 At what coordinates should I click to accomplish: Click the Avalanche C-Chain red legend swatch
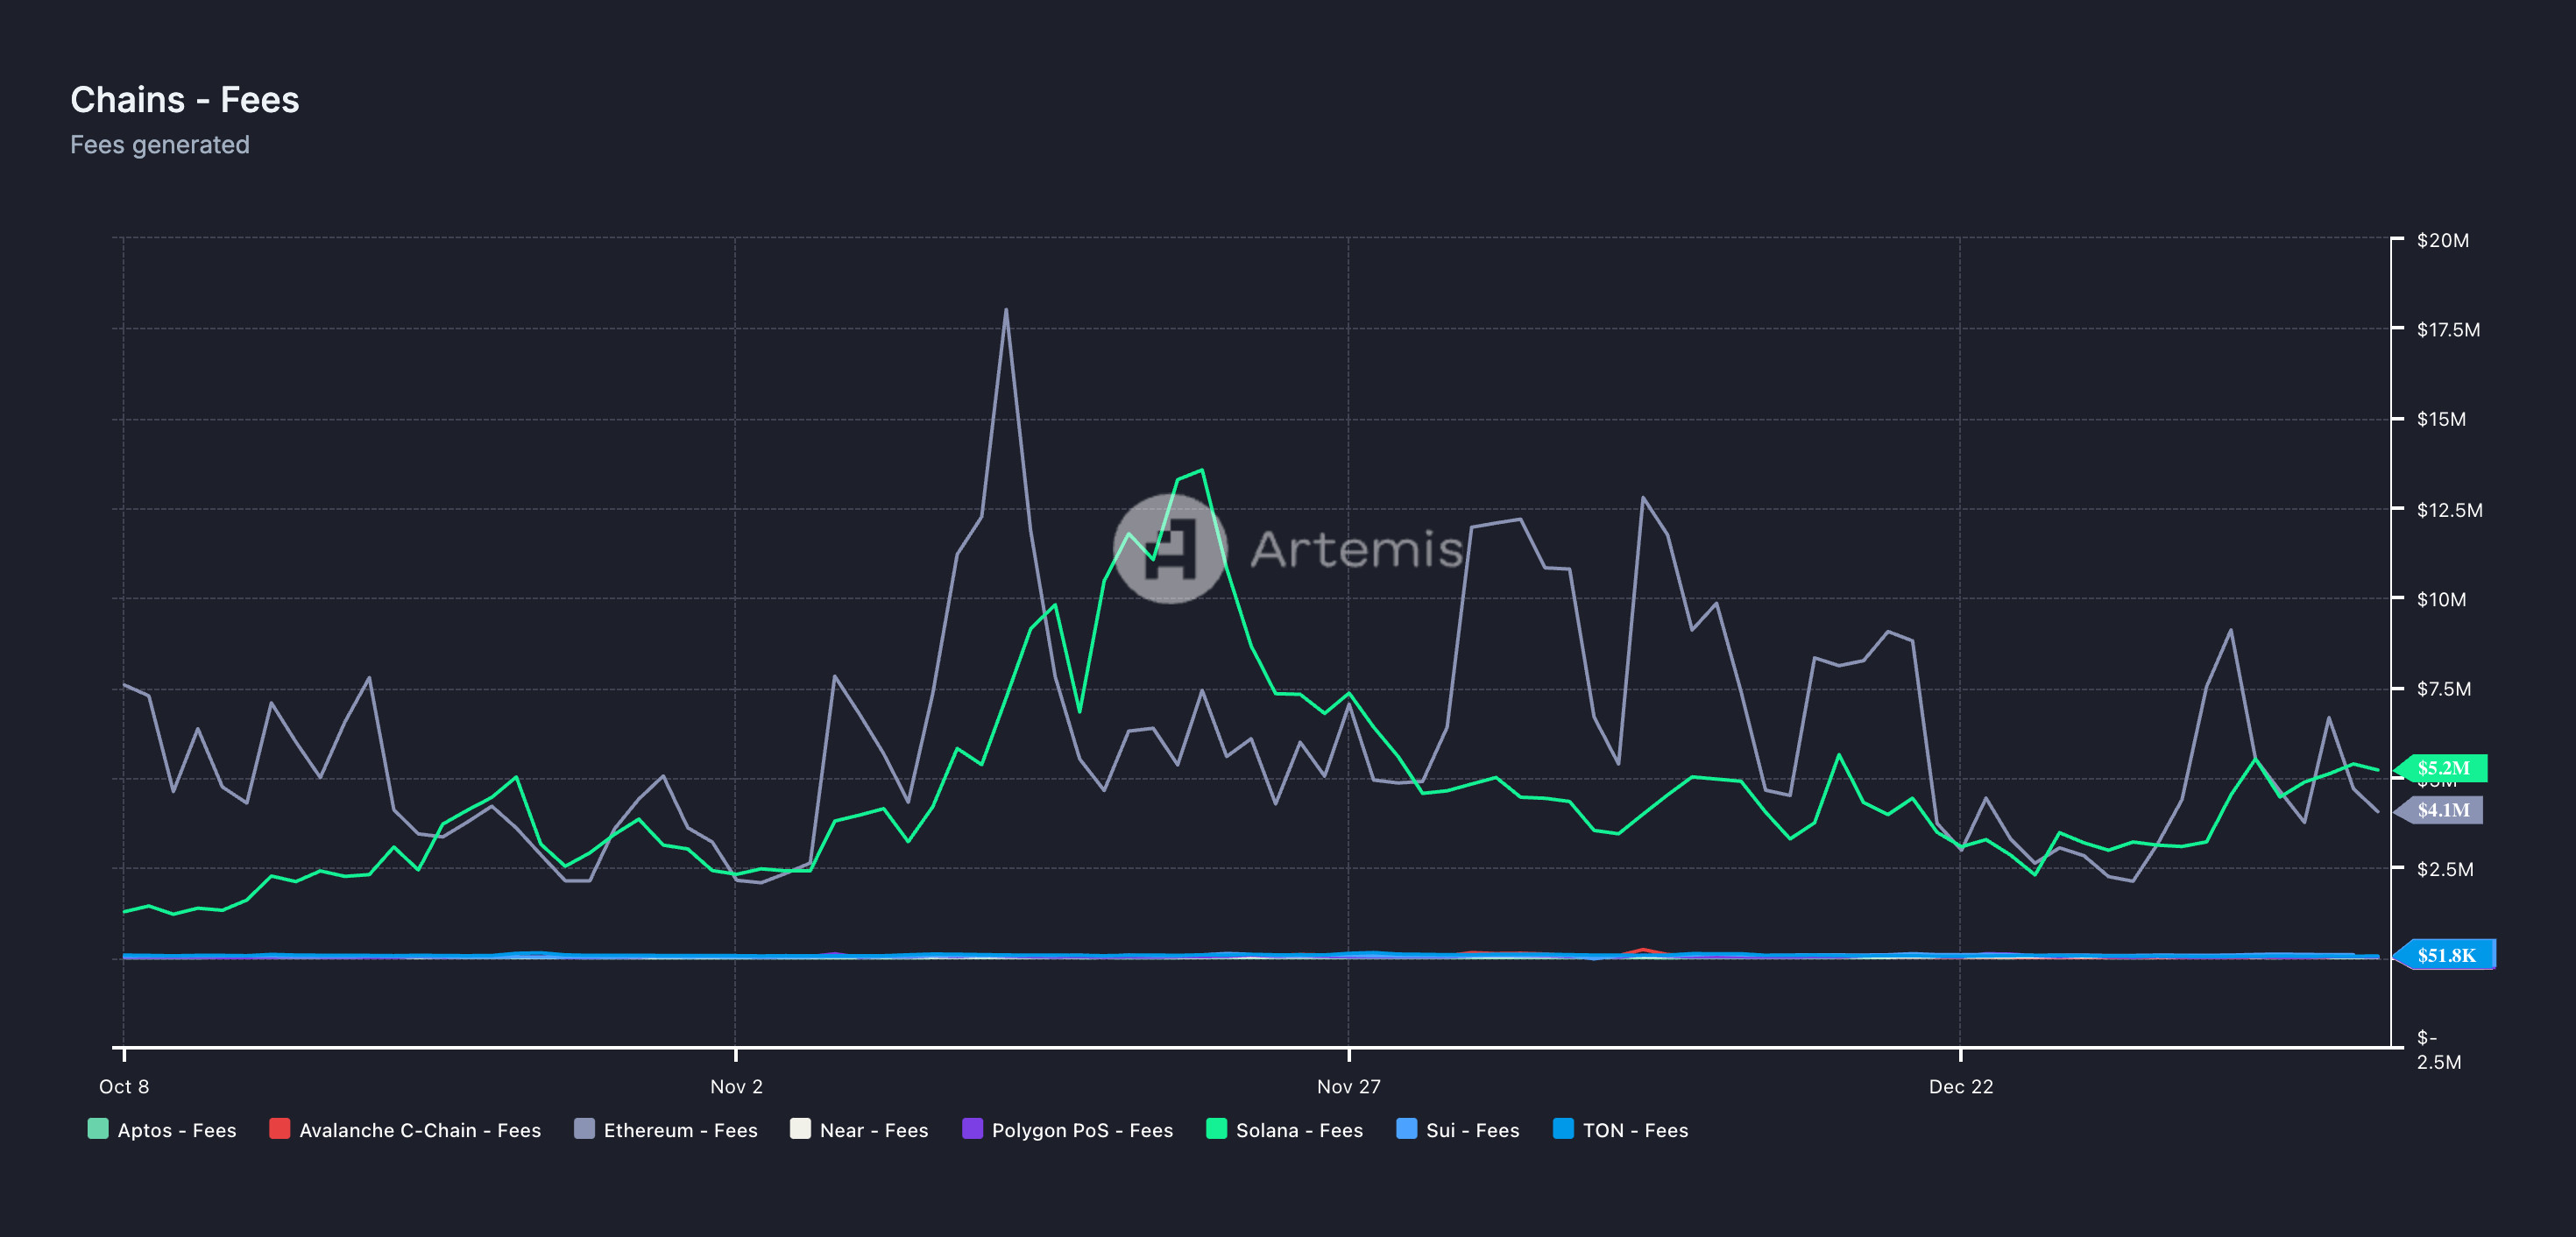(x=279, y=1129)
